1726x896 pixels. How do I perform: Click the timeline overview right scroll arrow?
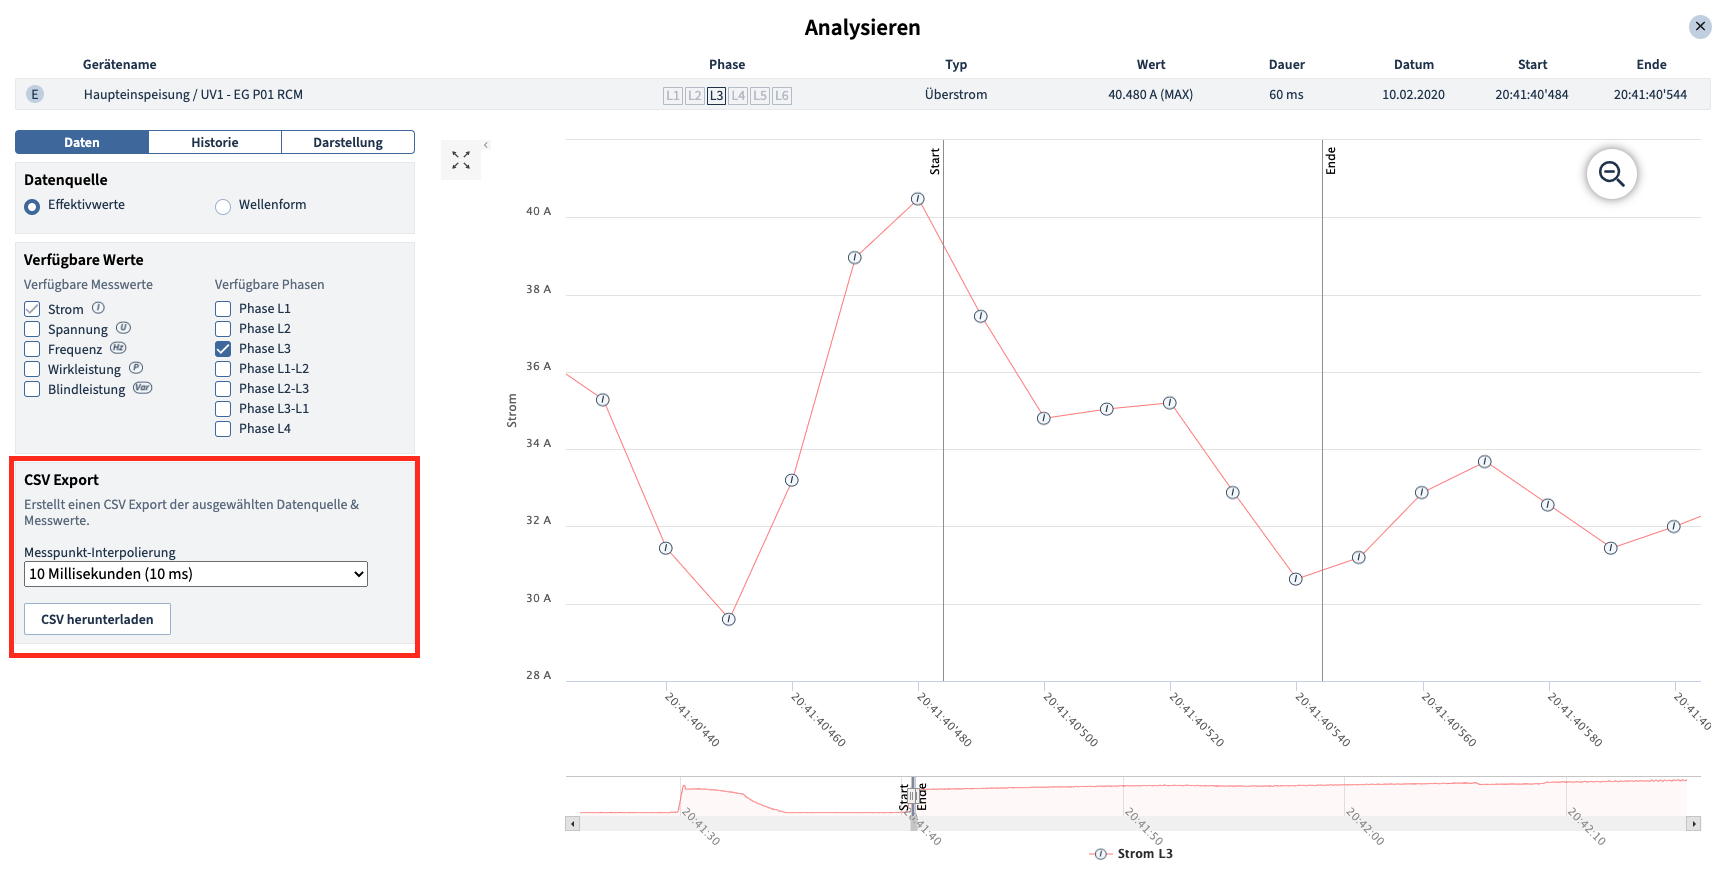[1693, 824]
